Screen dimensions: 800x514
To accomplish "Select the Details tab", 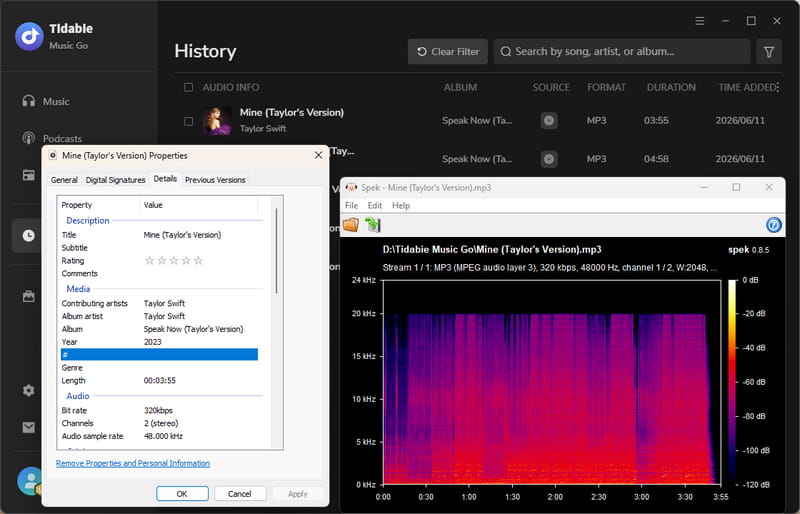I will (165, 179).
